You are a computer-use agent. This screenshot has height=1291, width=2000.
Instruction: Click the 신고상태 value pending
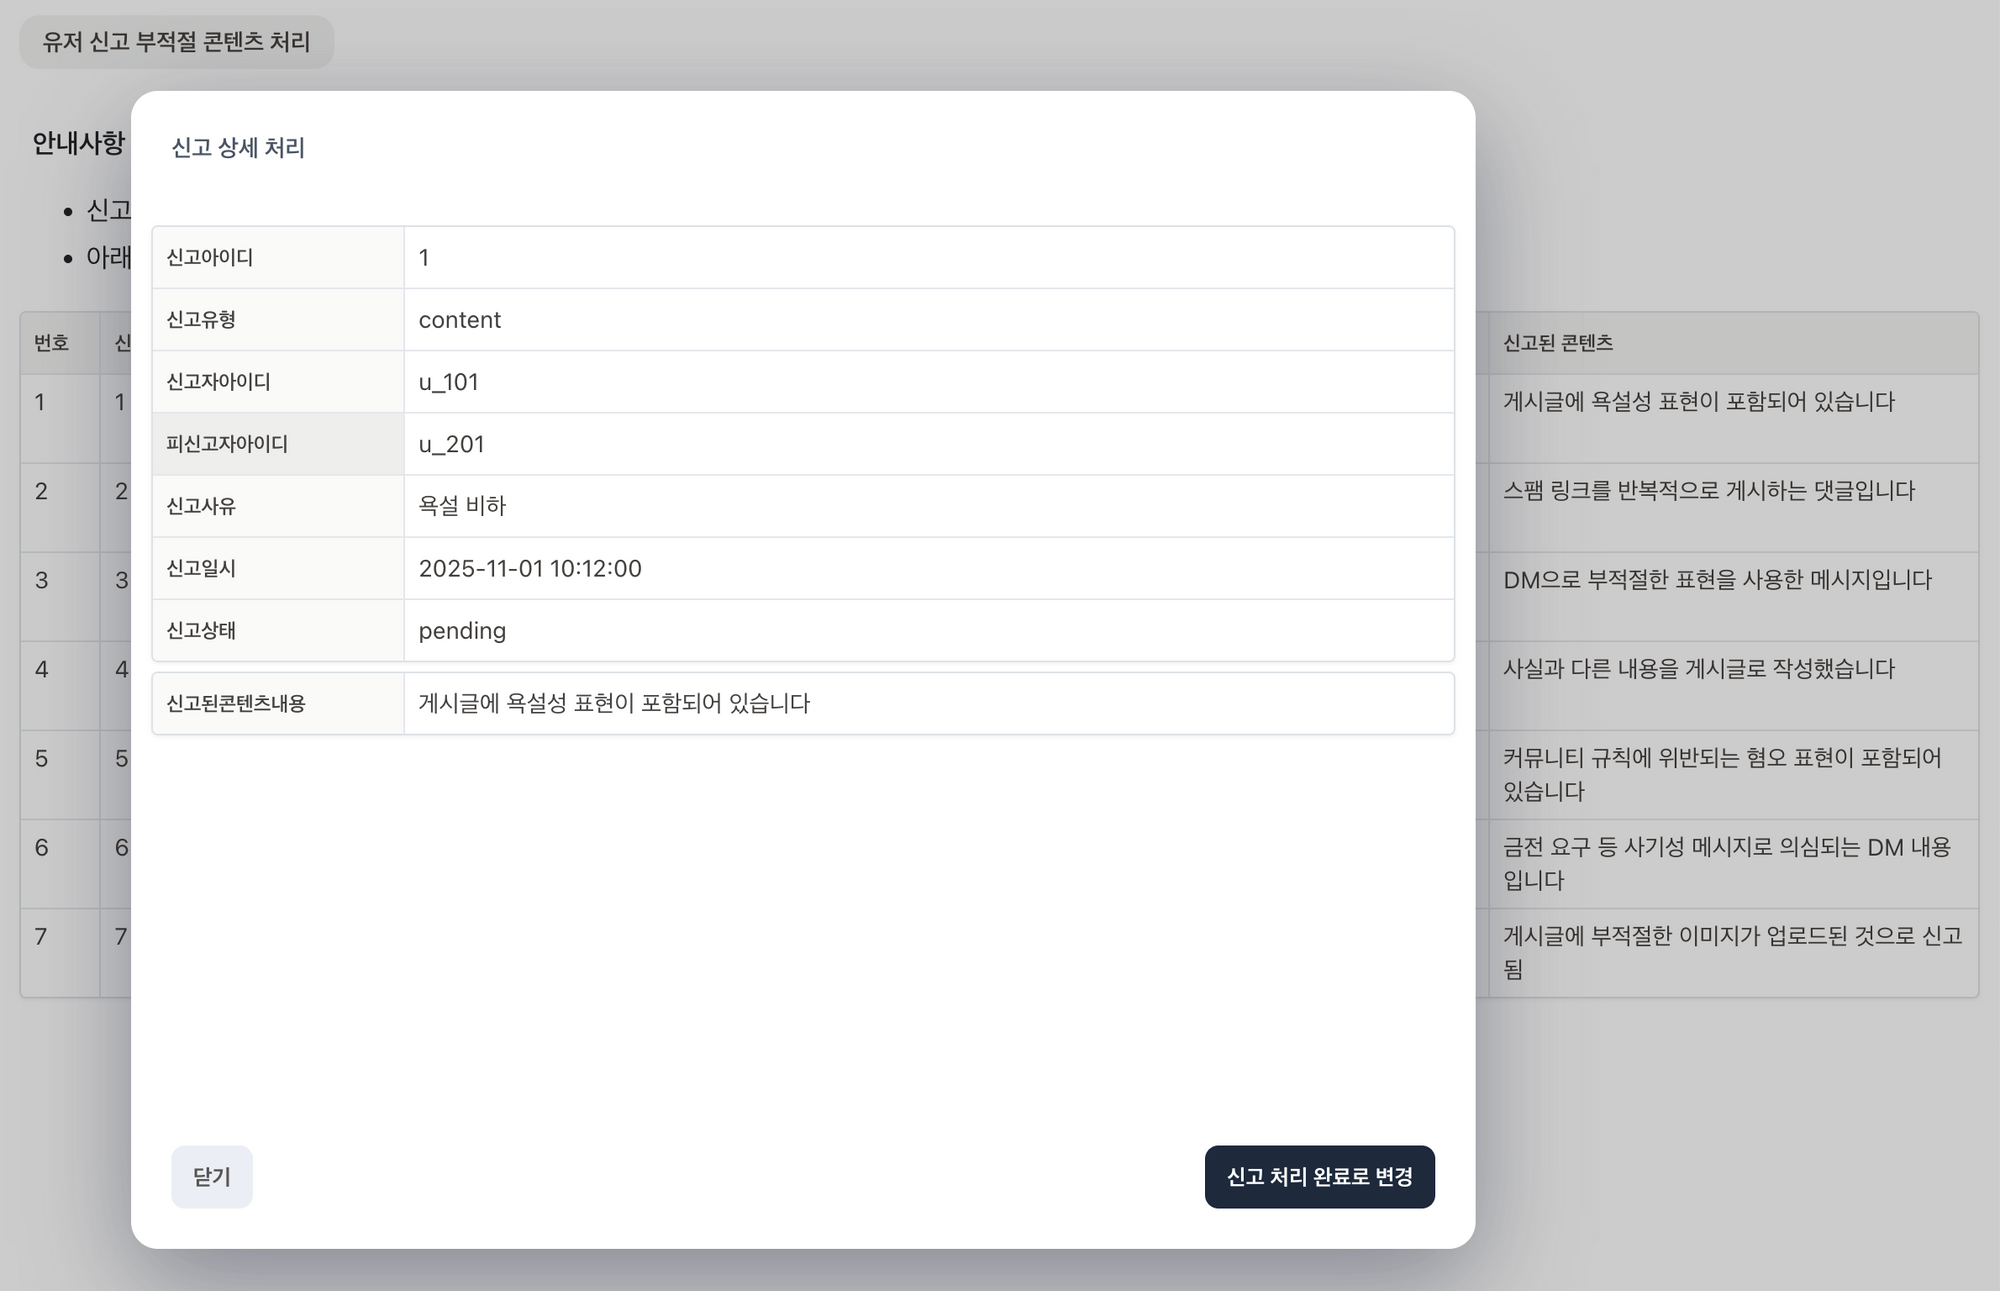(x=462, y=631)
